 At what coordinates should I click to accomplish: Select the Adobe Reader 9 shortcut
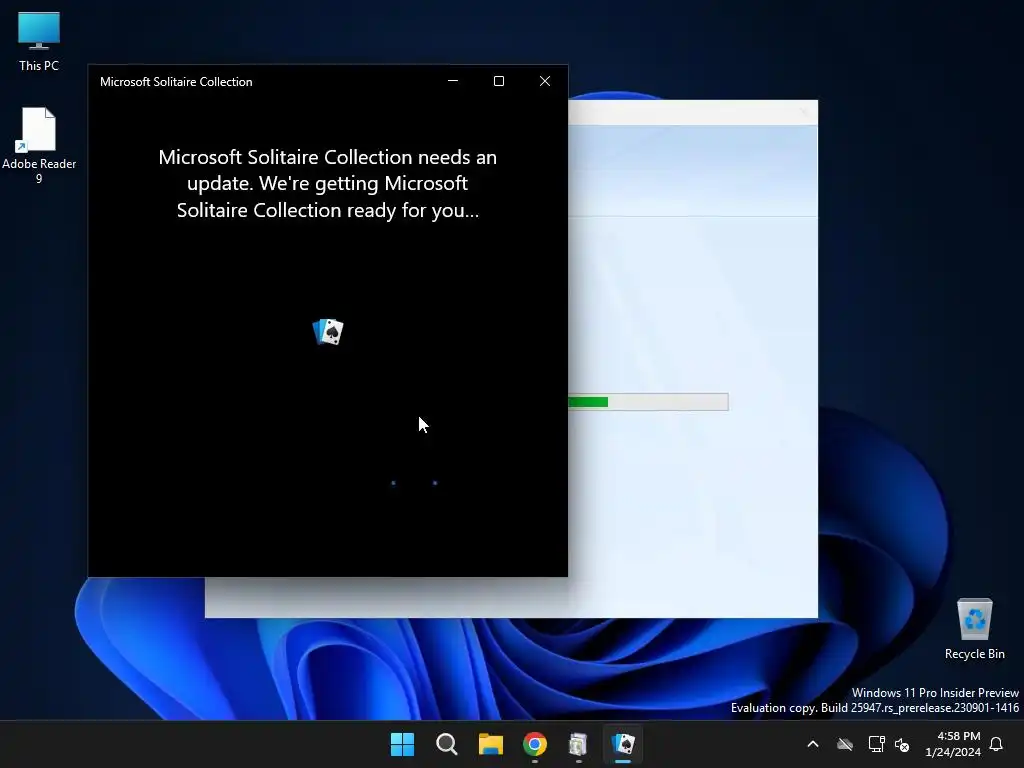(39, 146)
